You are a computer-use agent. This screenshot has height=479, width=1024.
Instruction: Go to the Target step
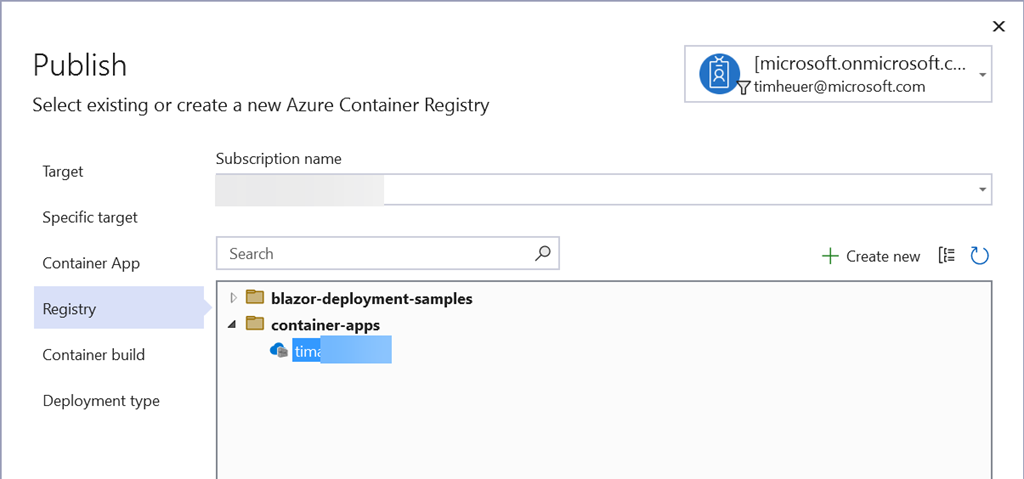point(63,172)
